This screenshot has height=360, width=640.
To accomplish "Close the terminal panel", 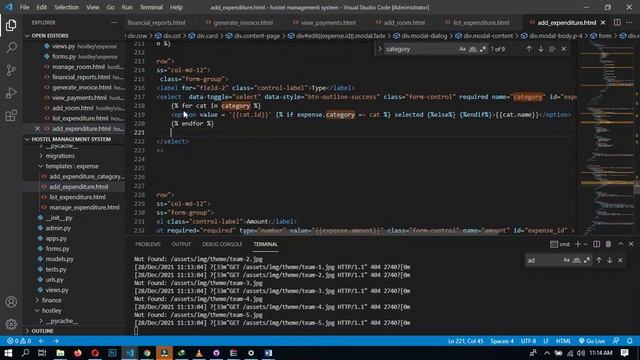I will point(631,244).
